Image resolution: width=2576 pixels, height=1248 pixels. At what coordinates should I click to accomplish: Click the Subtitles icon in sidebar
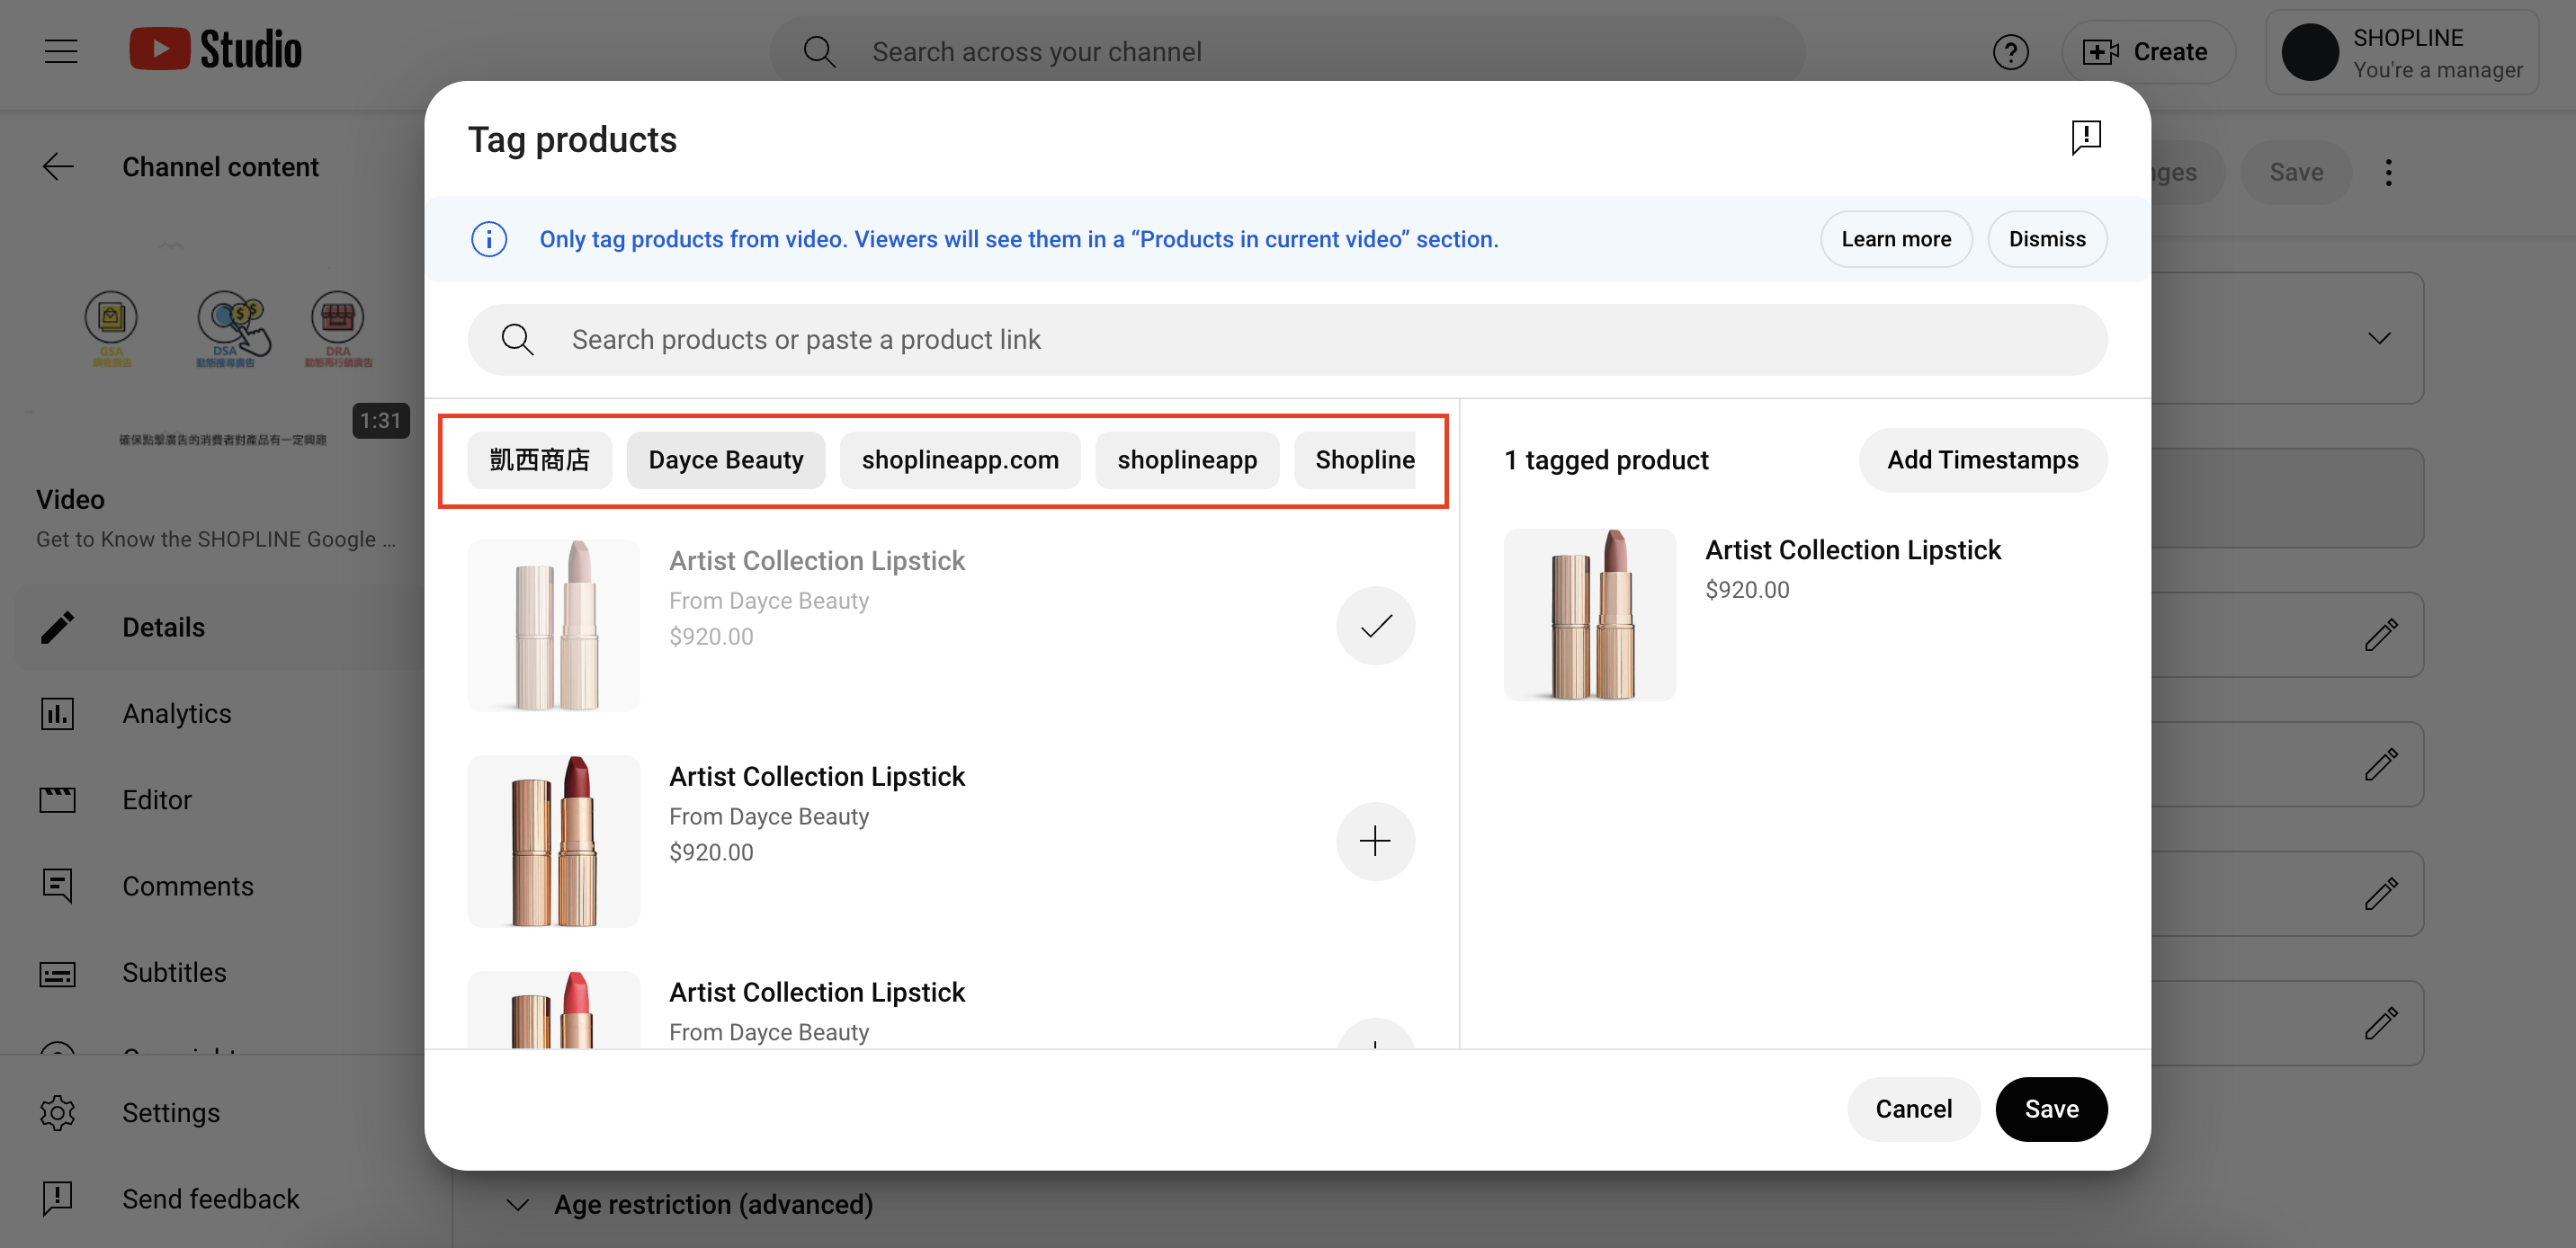click(x=57, y=973)
